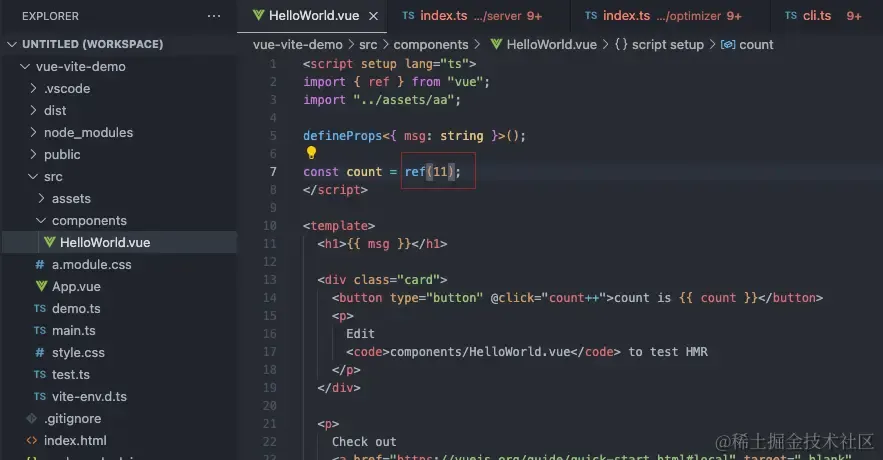Collapse the vue-vite-demo folder

[25, 66]
